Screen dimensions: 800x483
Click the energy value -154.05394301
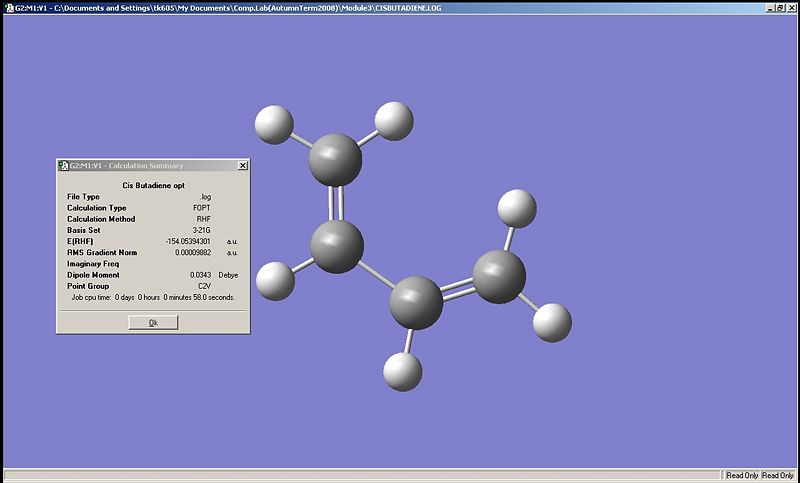pos(188,241)
